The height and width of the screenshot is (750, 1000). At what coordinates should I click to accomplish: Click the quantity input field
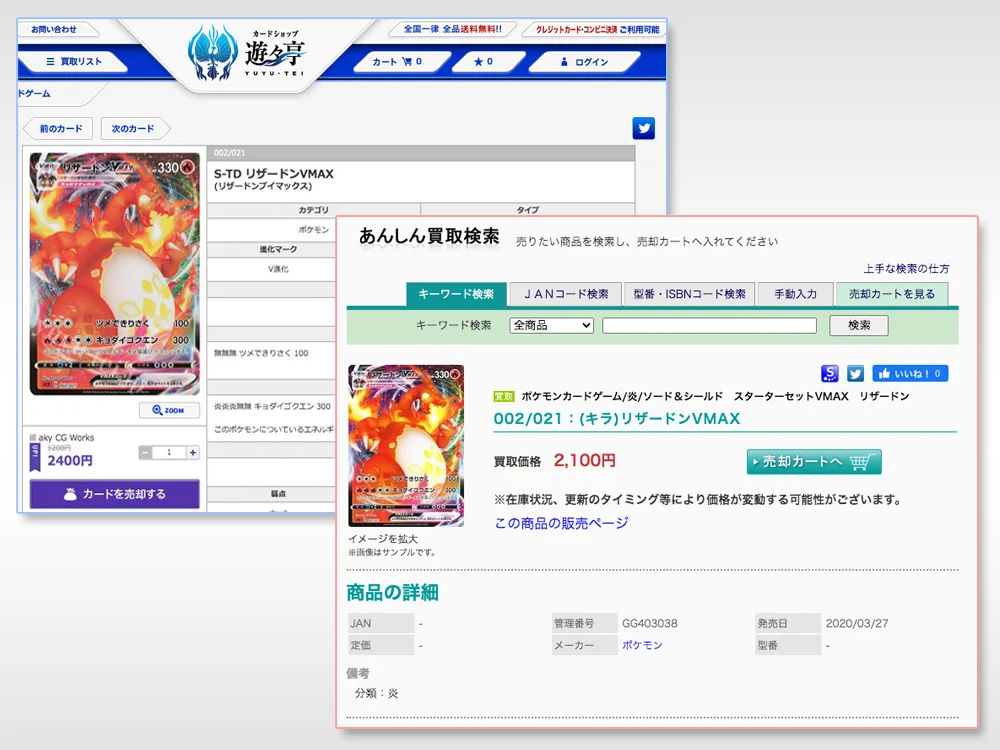pyautogui.click(x=169, y=452)
